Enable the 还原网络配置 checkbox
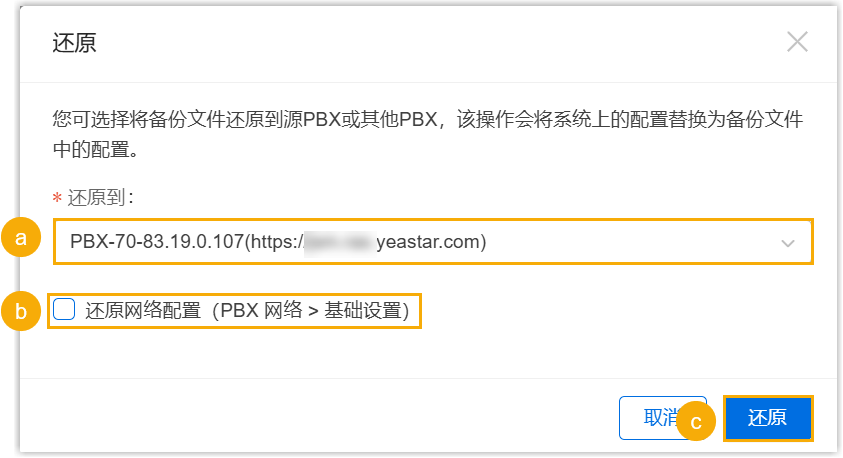The image size is (843, 458). (64, 310)
